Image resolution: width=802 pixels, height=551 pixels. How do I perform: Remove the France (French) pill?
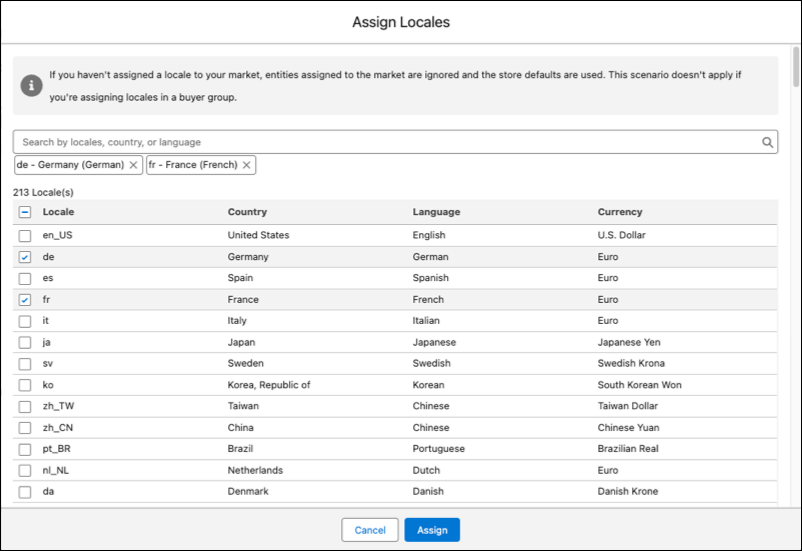pyautogui.click(x=247, y=165)
